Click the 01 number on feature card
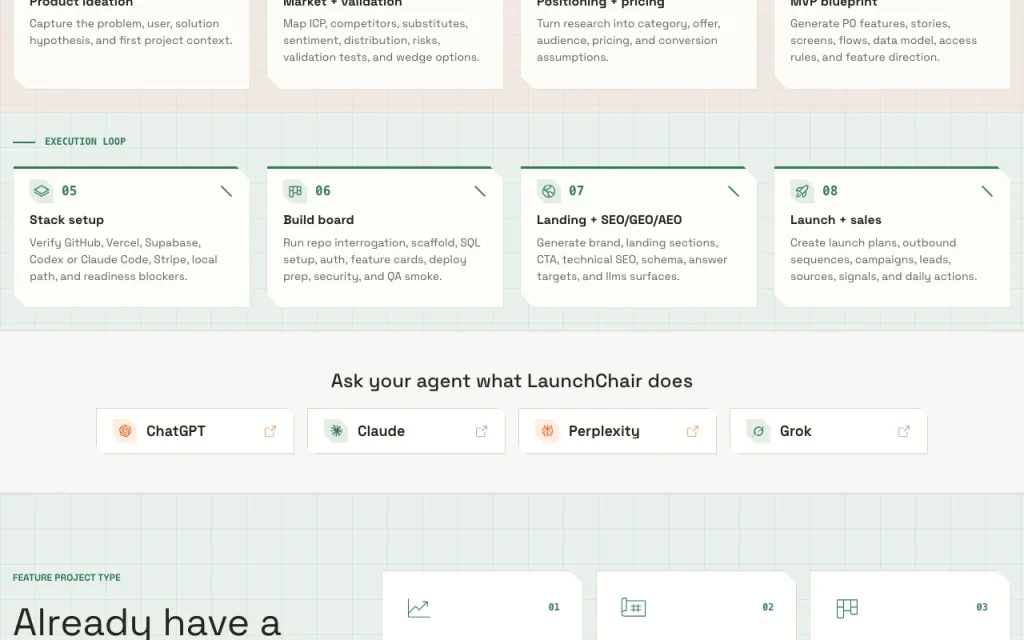Viewport: 1024px width, 640px height. (x=554, y=607)
